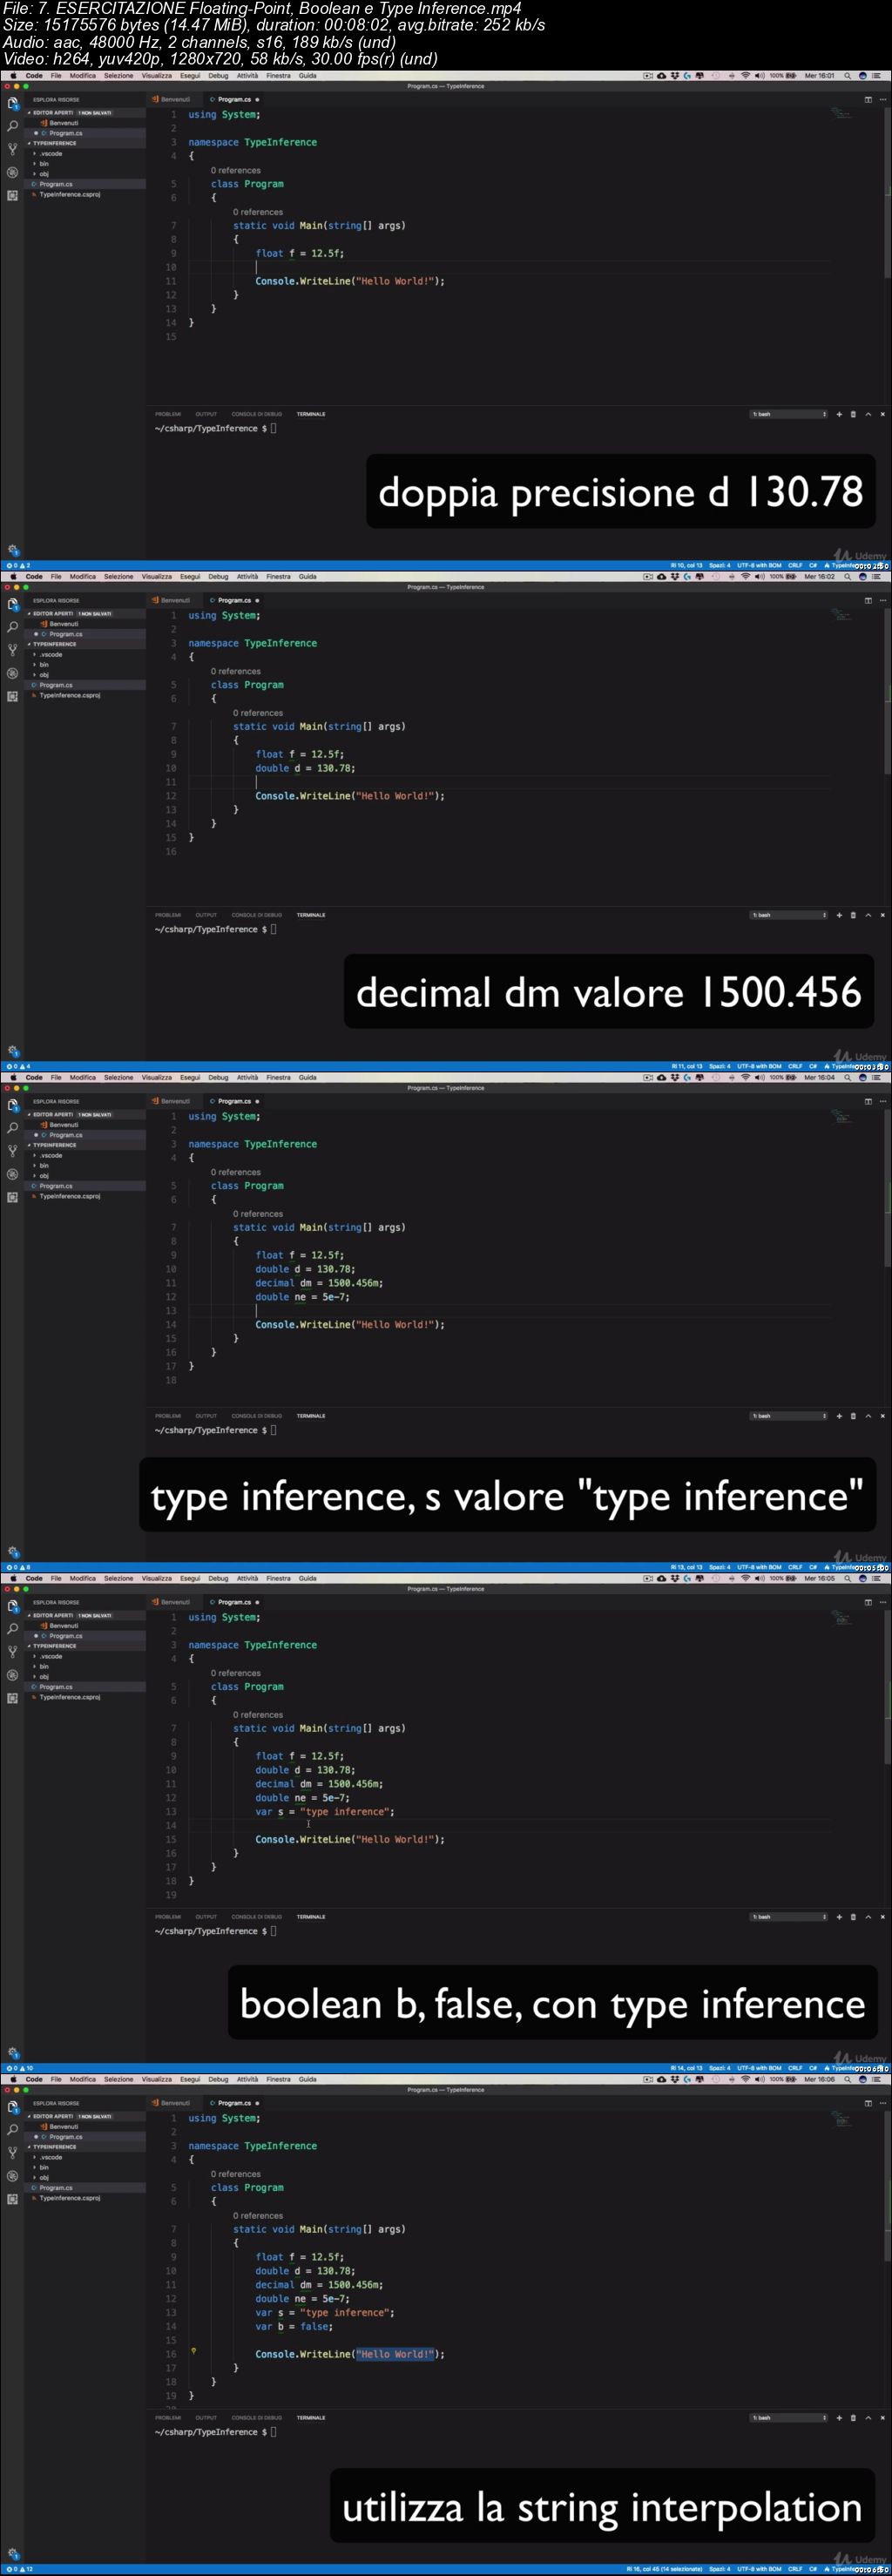This screenshot has height=2576, width=892.
Task: Kill the terminal in the 16:02 frame
Action: 853,915
